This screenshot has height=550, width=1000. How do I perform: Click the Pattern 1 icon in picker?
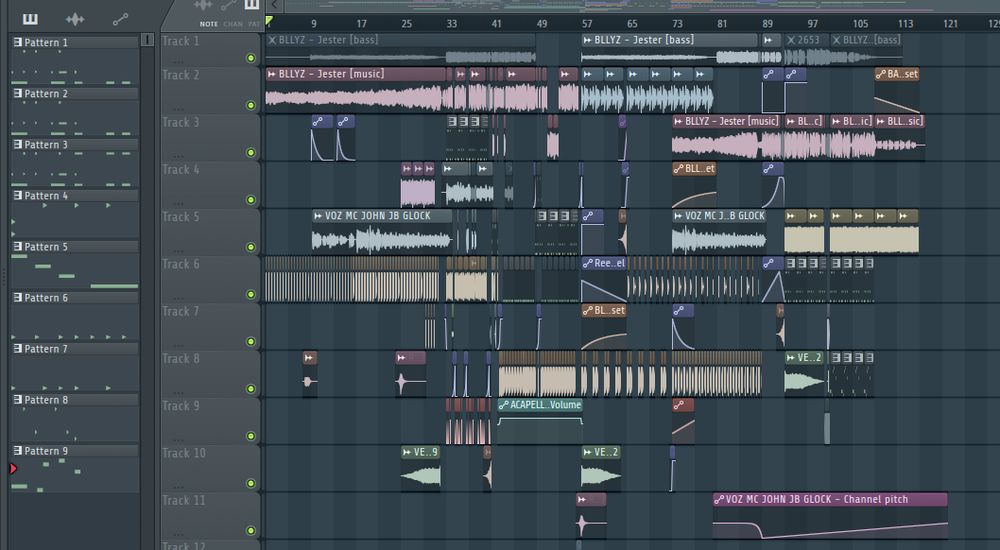(18, 42)
